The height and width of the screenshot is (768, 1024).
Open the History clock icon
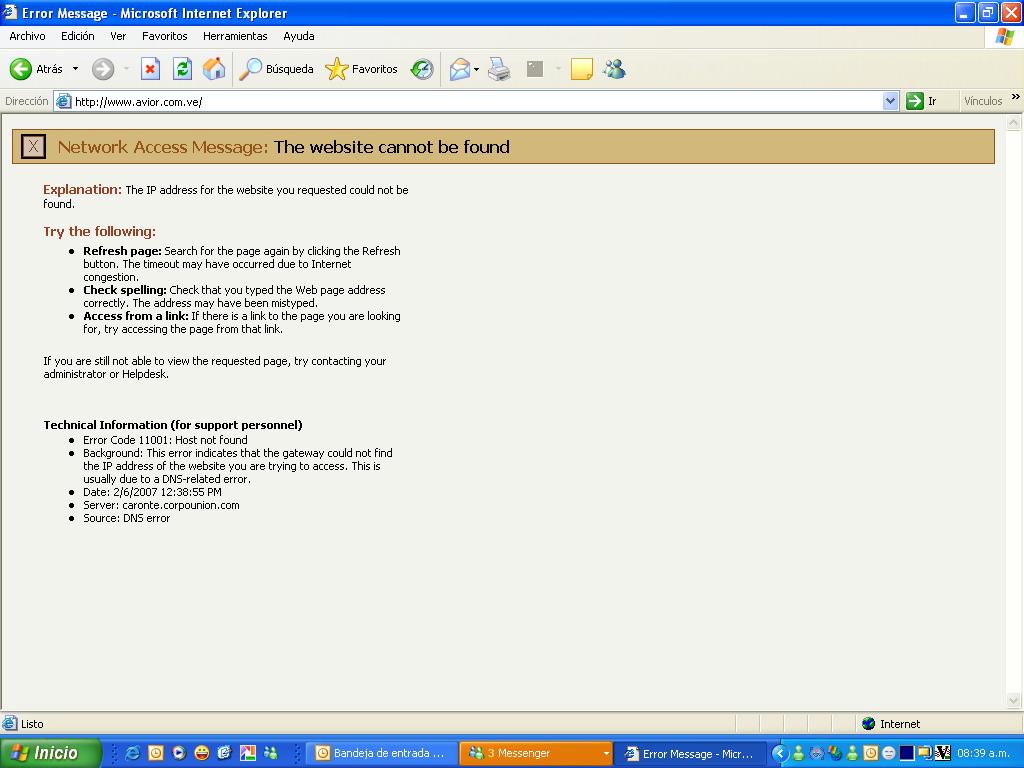(422, 69)
